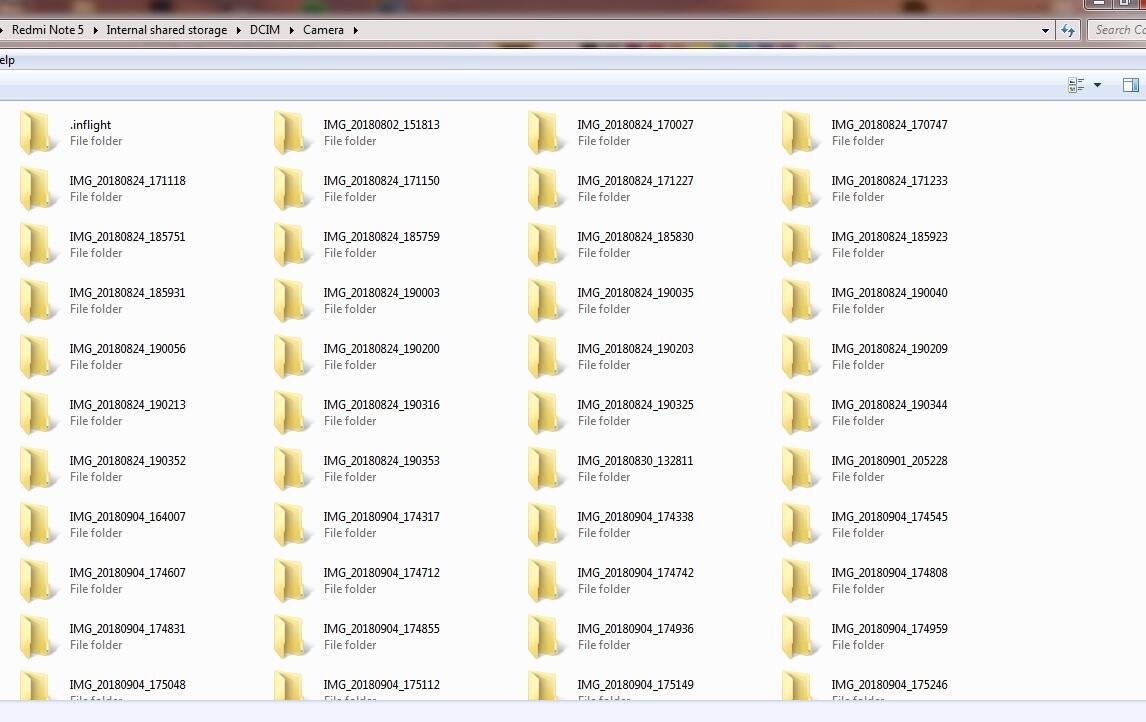Image resolution: width=1146 pixels, height=722 pixels.
Task: Navigate to Redmi Note 5 breadcrumb
Action: click(x=48, y=30)
